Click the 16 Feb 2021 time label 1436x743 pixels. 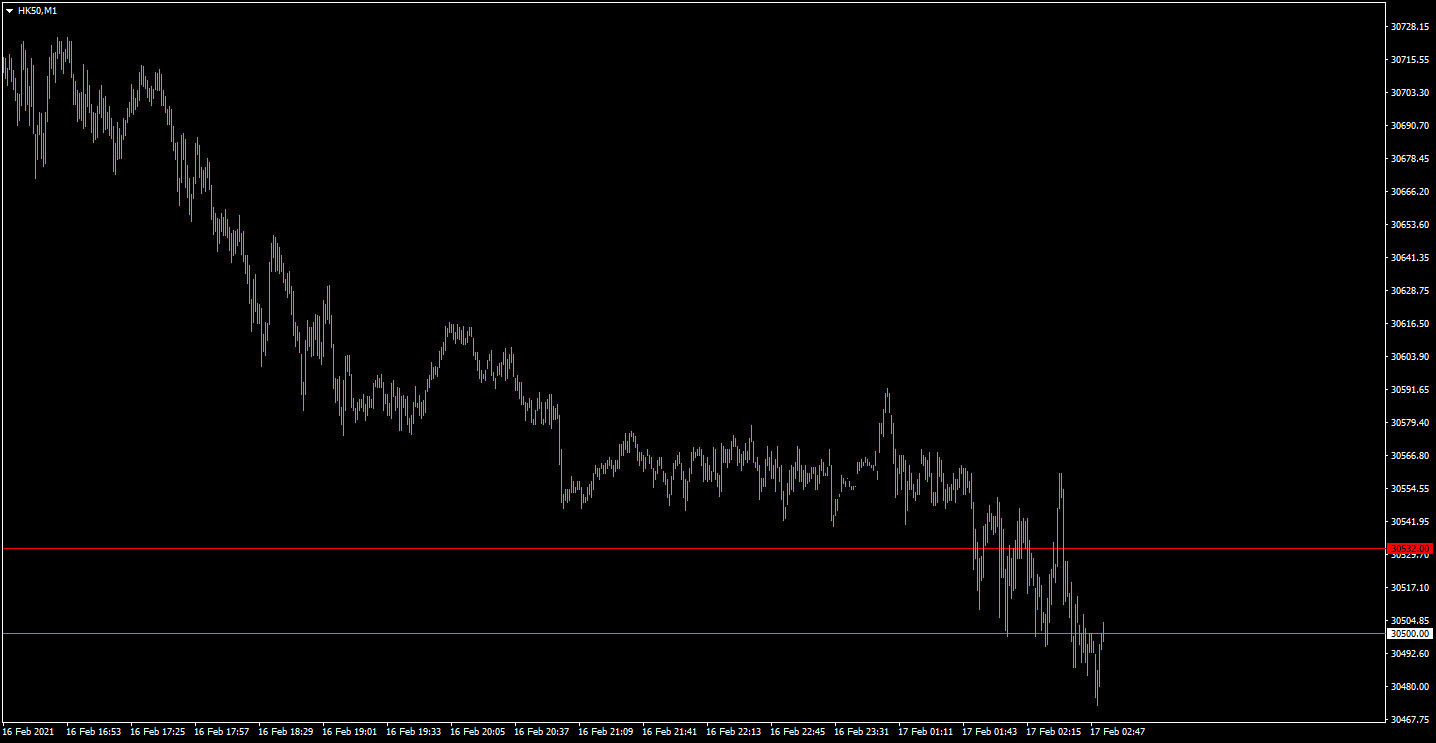tap(28, 732)
